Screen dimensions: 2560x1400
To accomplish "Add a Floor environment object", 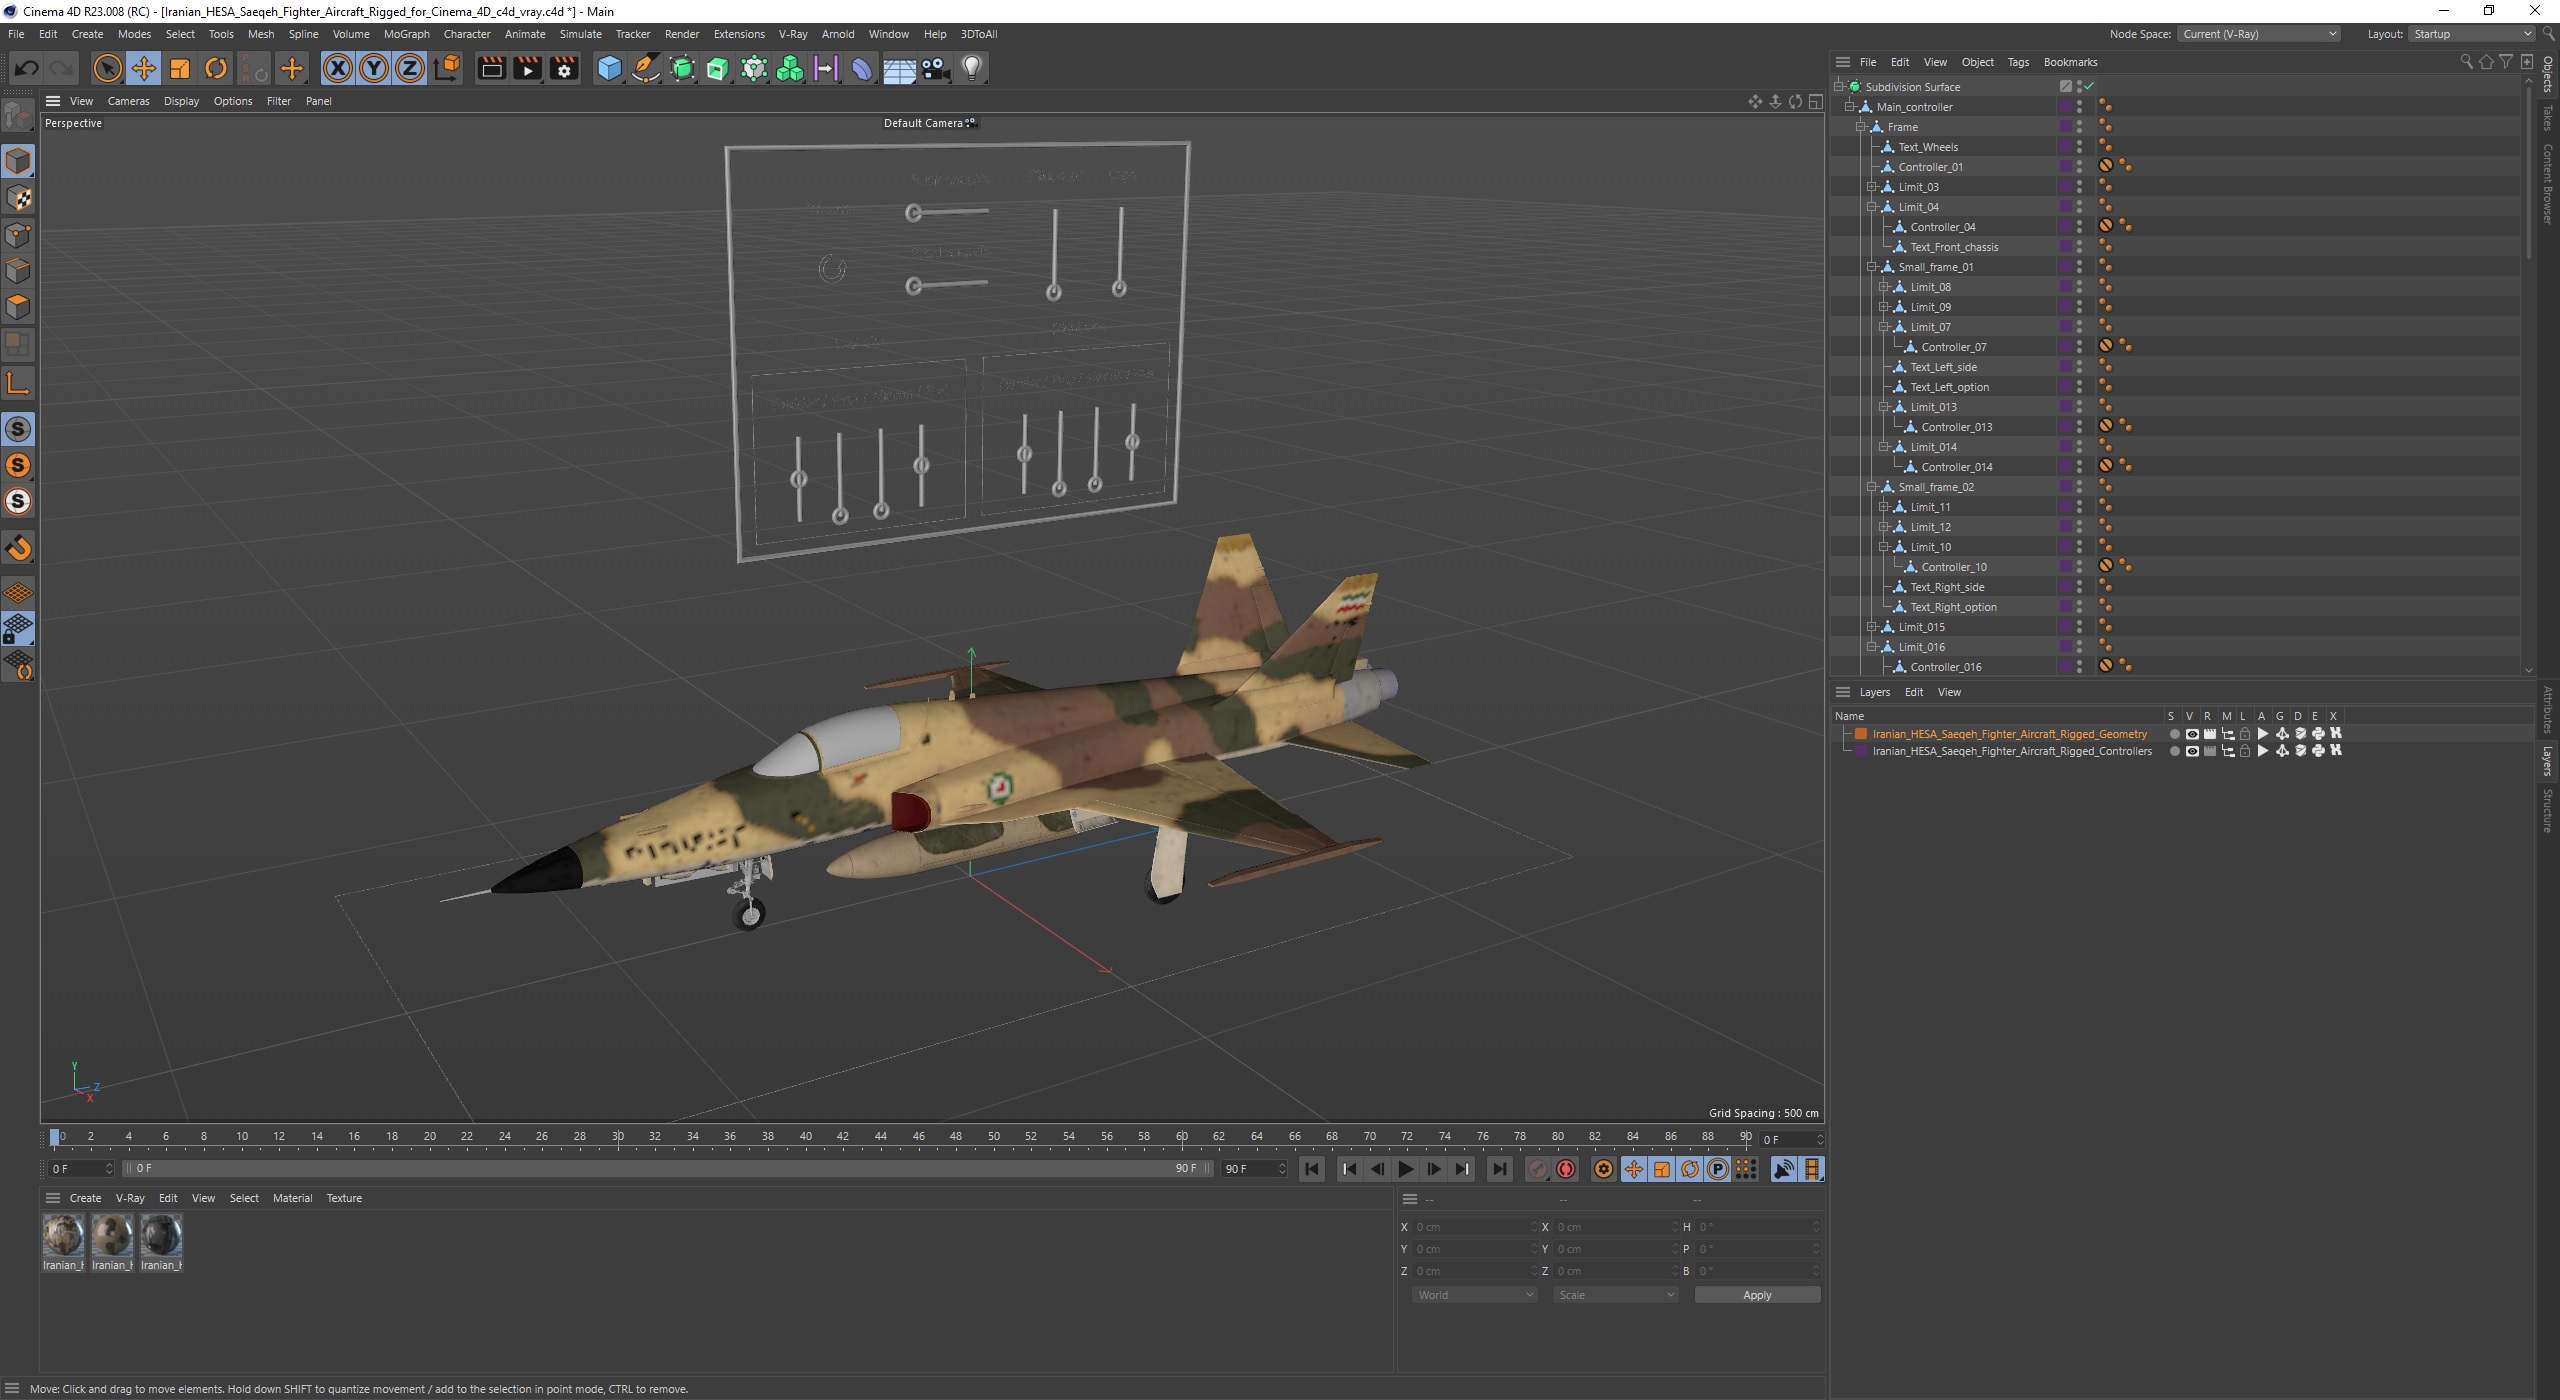I will click(898, 68).
